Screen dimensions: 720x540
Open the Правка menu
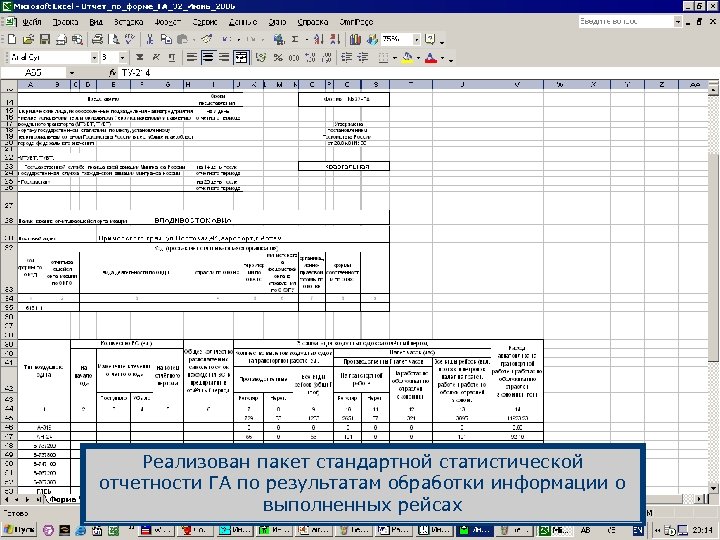[65, 22]
